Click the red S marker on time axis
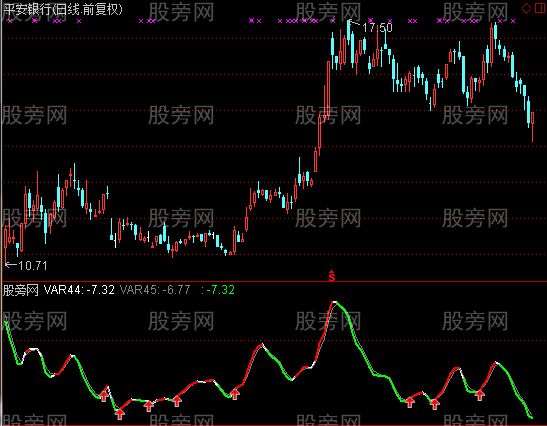Image resolution: width=547 pixels, height=426 pixels. coord(332,276)
